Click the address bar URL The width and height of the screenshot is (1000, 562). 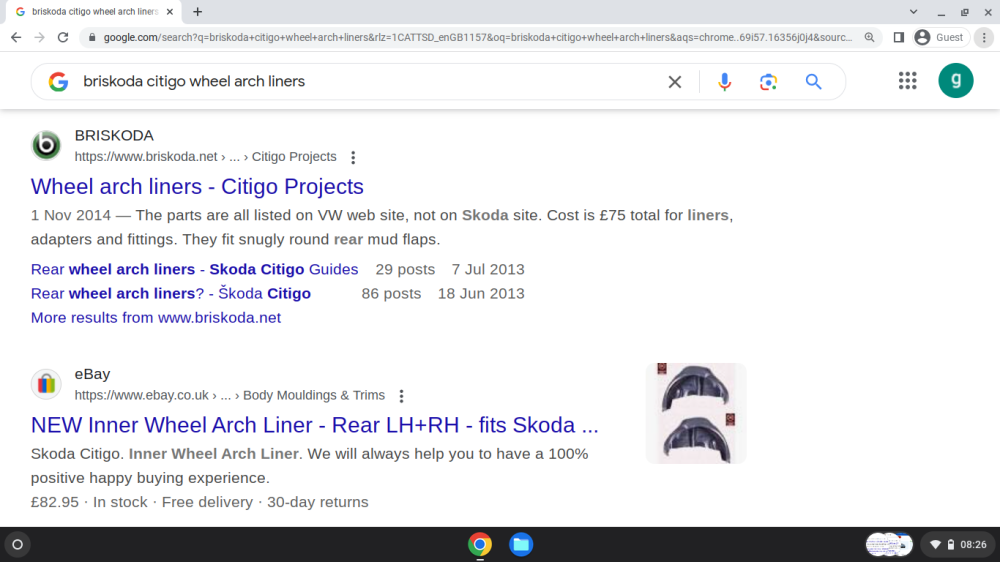[477, 38]
